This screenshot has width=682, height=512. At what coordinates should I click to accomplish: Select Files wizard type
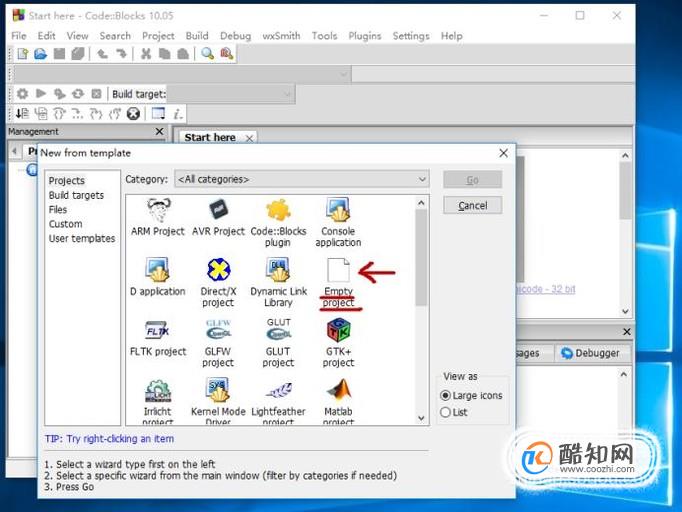58,210
